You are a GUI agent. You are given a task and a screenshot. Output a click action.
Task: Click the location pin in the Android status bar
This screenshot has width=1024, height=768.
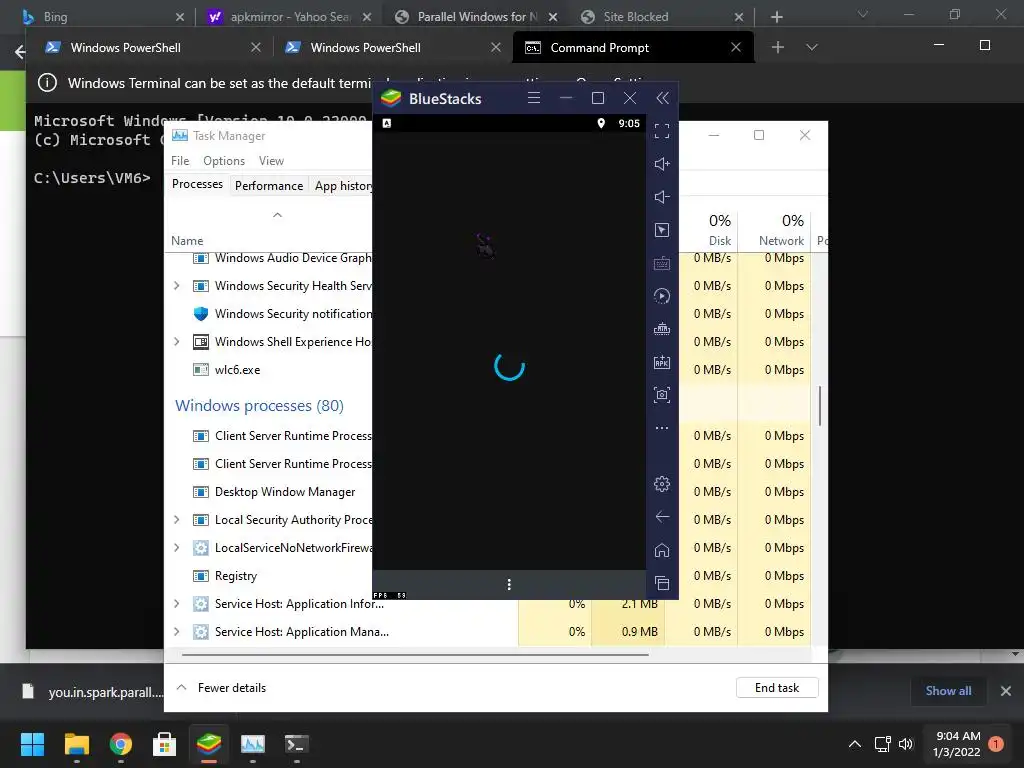tap(601, 123)
